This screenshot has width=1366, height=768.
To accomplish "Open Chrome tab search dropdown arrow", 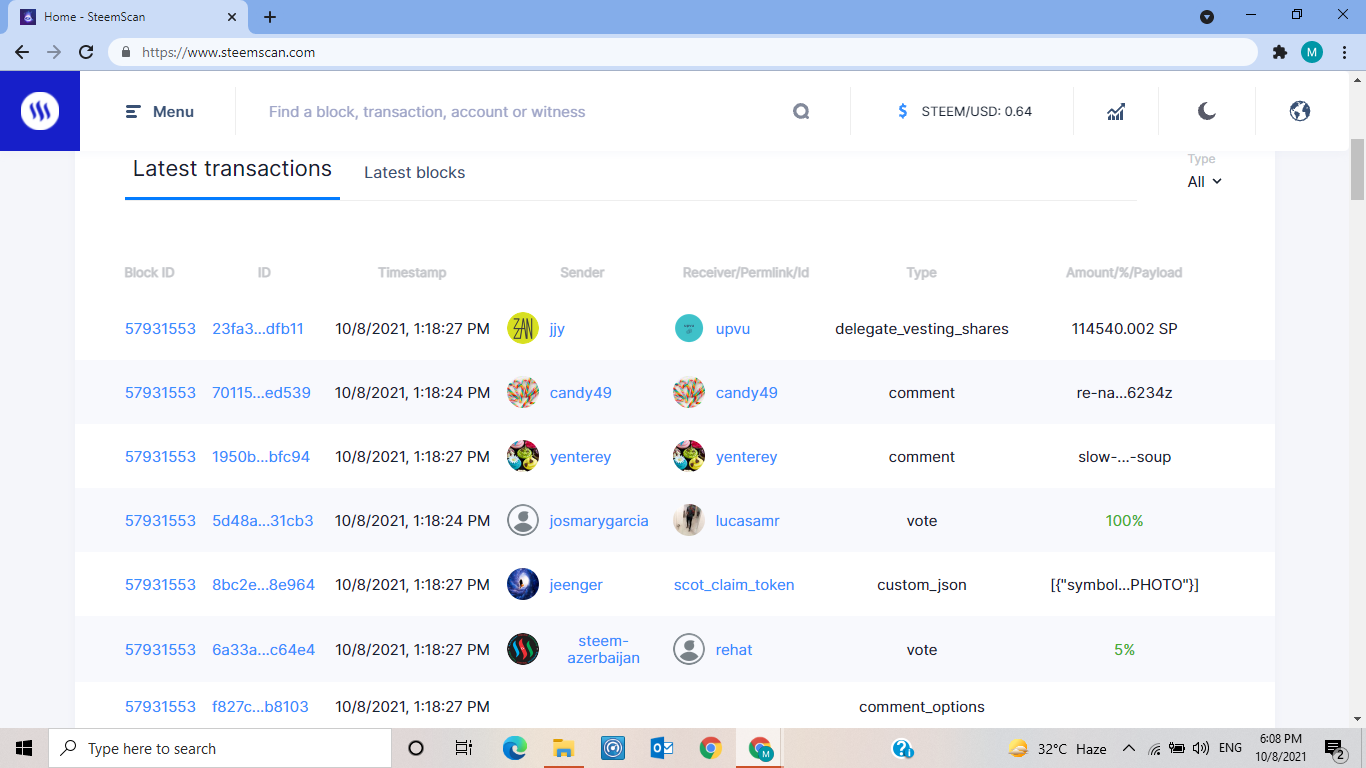I will (1207, 16).
